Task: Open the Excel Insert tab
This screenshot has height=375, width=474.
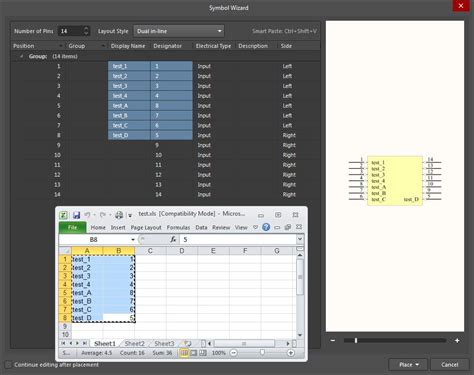Action: coord(118,227)
